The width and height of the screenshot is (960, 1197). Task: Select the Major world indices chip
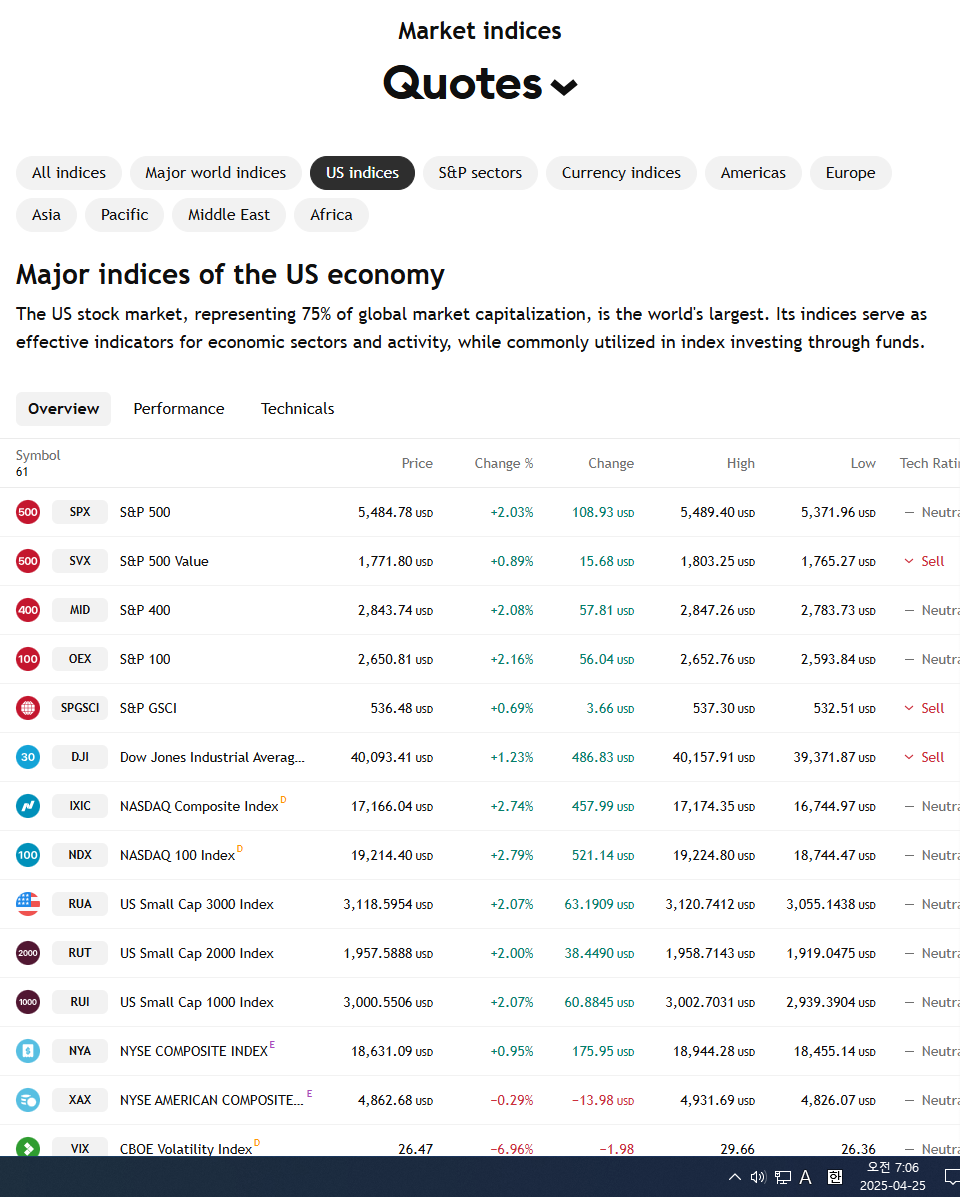click(x=216, y=173)
